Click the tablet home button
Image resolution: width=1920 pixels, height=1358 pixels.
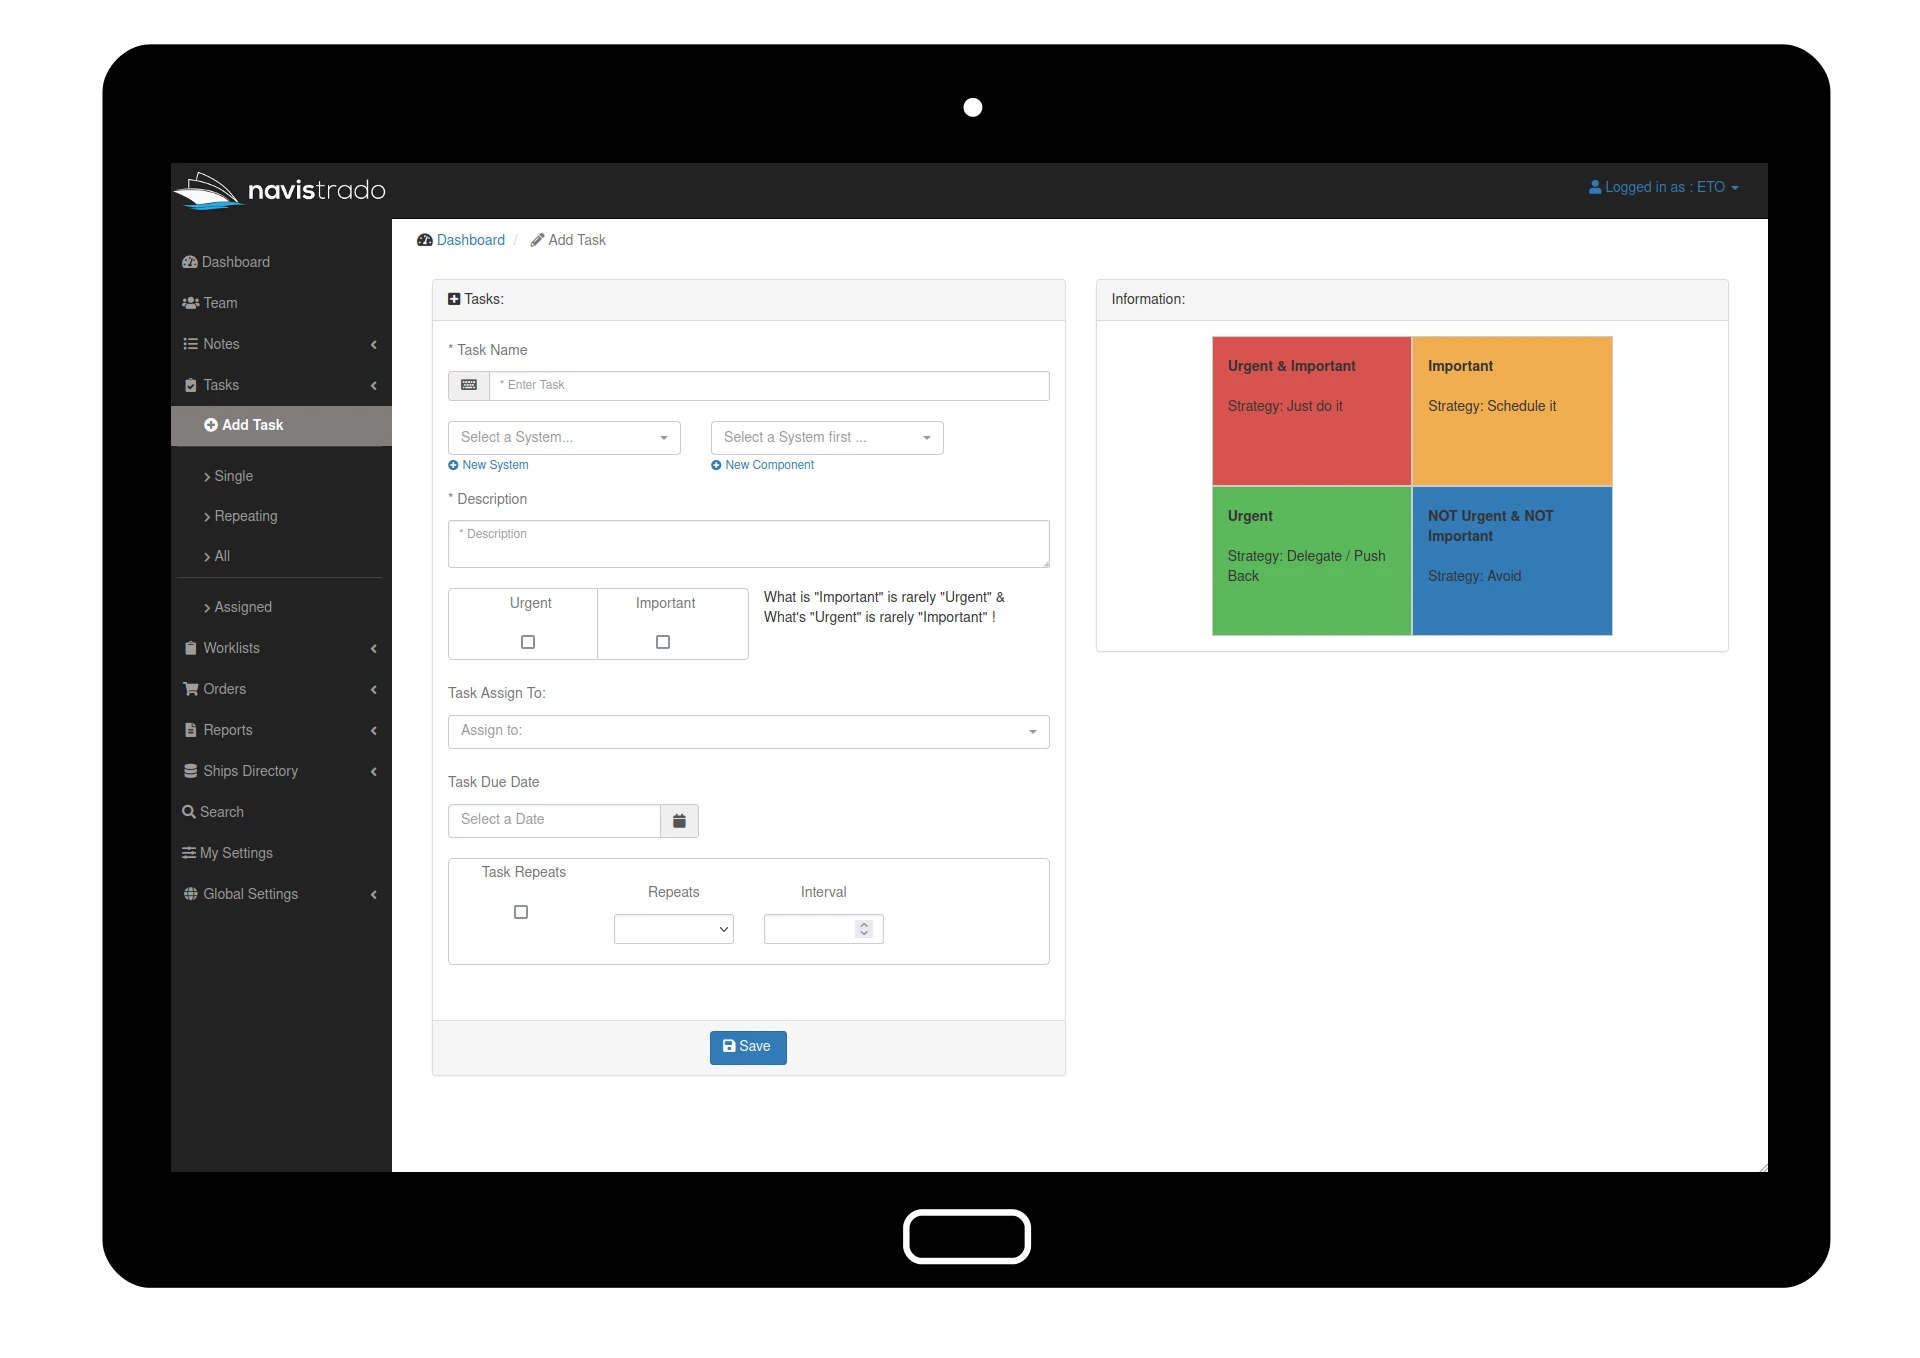pyautogui.click(x=966, y=1237)
